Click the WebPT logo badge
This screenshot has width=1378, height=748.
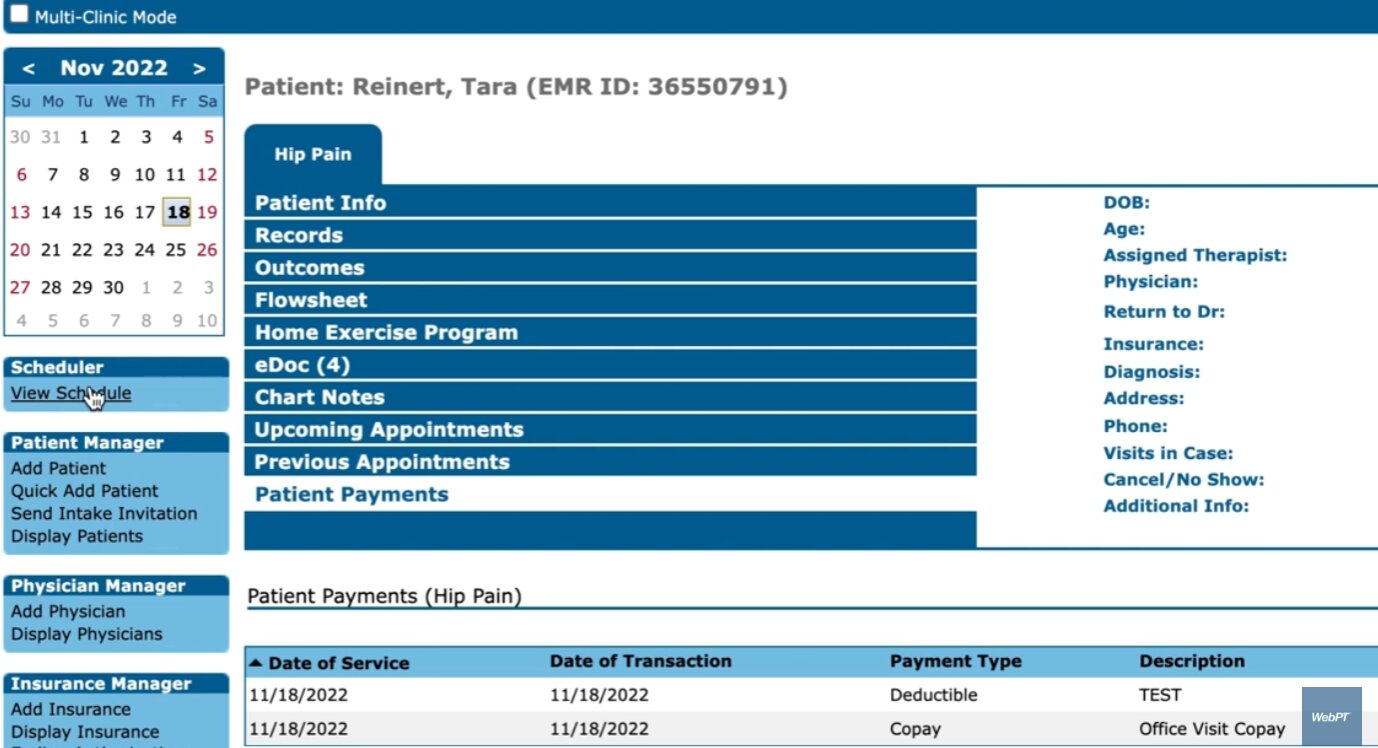[x=1330, y=717]
